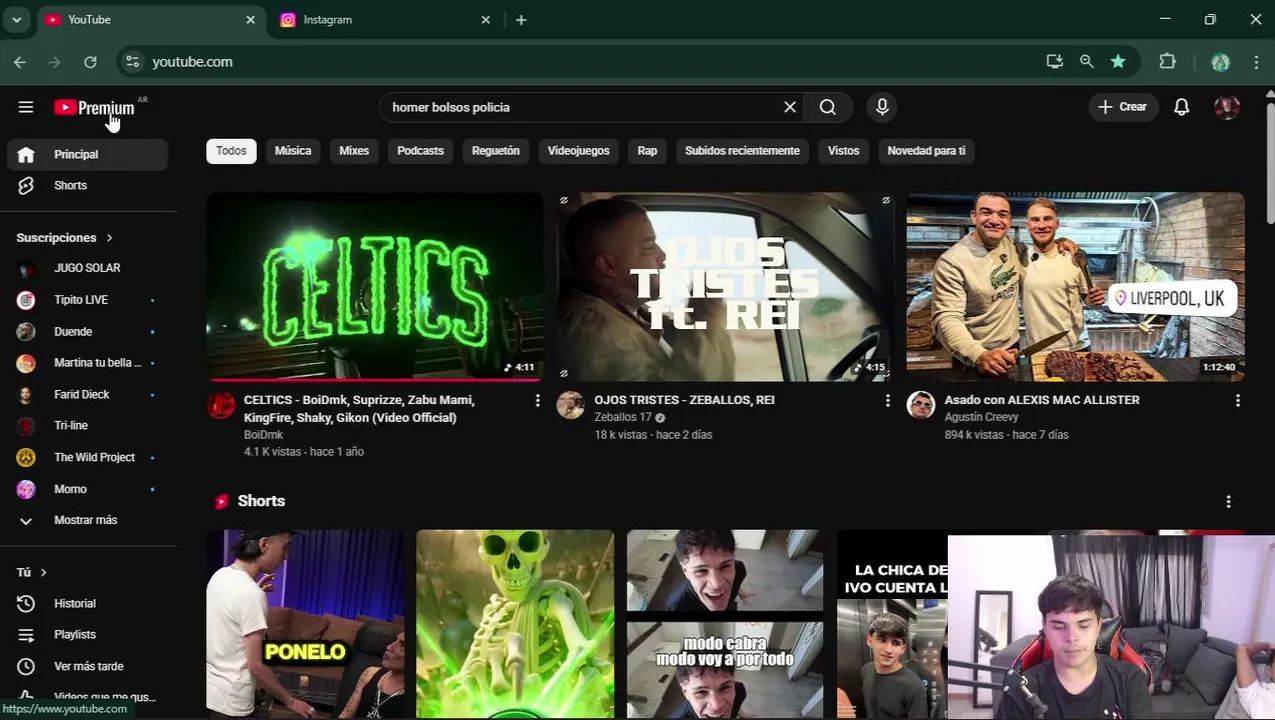Start voice search with microphone
The width and height of the screenshot is (1275, 720).
882,107
